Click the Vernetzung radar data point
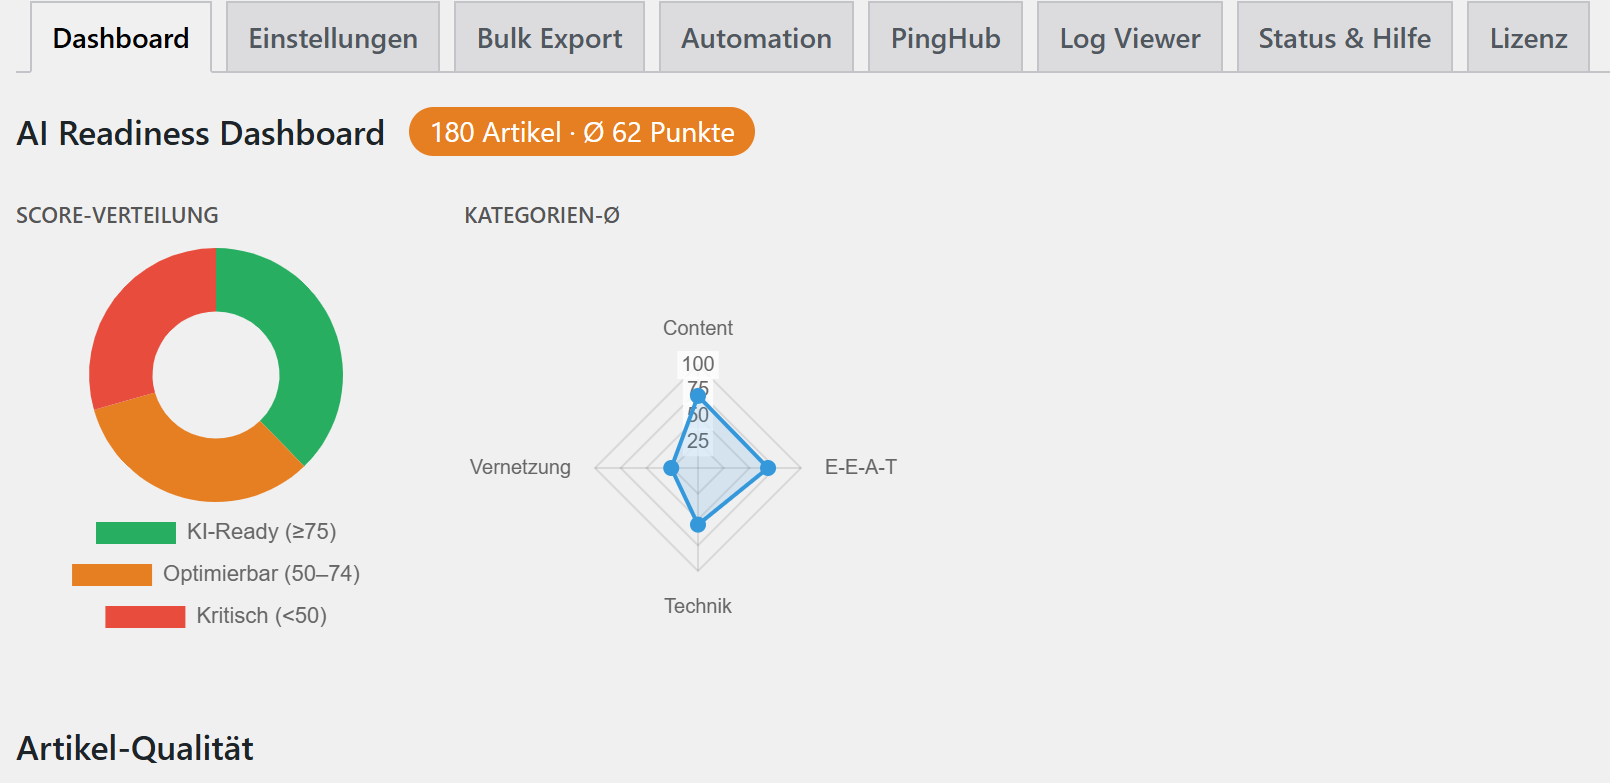The height and width of the screenshot is (783, 1610). [671, 467]
